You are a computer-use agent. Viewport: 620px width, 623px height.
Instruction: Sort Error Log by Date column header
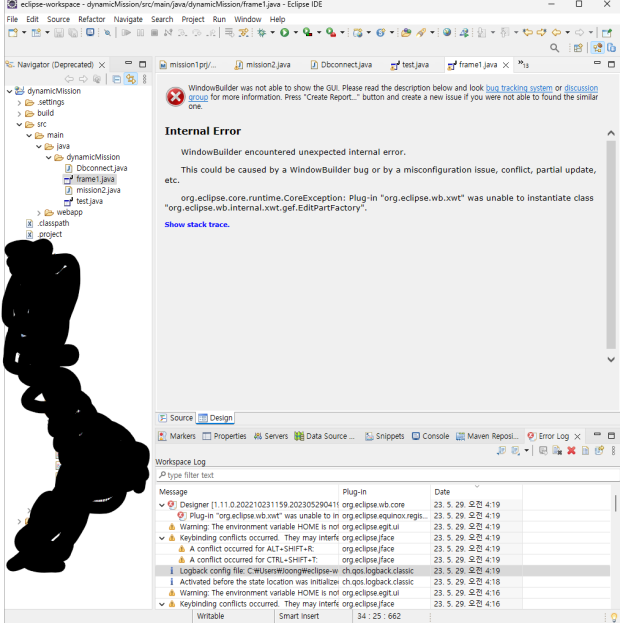tap(476, 492)
